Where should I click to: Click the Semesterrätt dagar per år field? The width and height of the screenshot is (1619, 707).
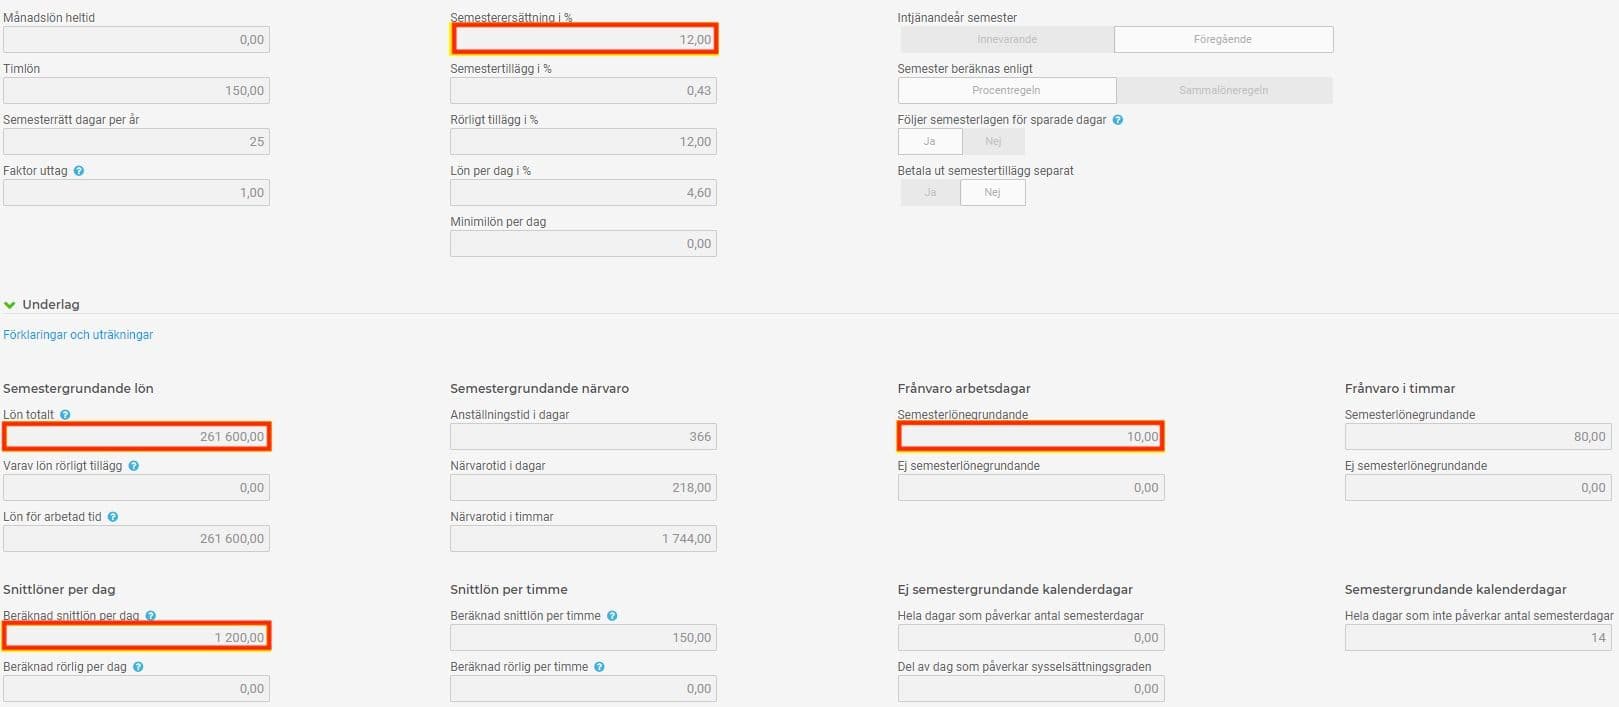click(136, 142)
